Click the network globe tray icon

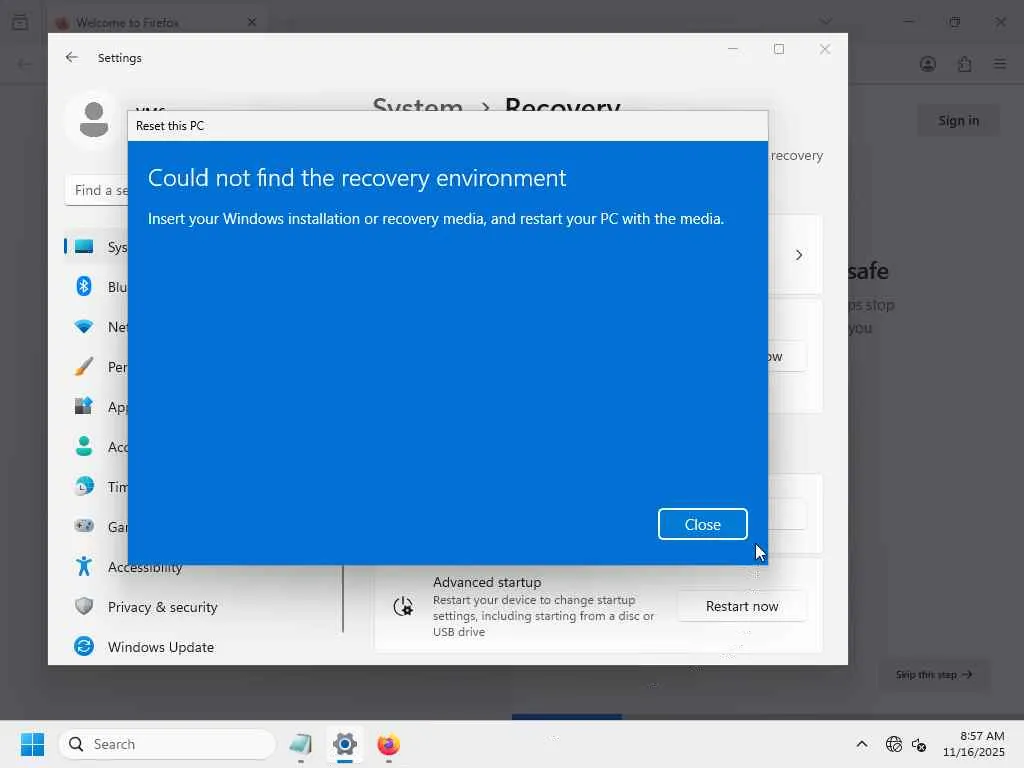point(893,744)
